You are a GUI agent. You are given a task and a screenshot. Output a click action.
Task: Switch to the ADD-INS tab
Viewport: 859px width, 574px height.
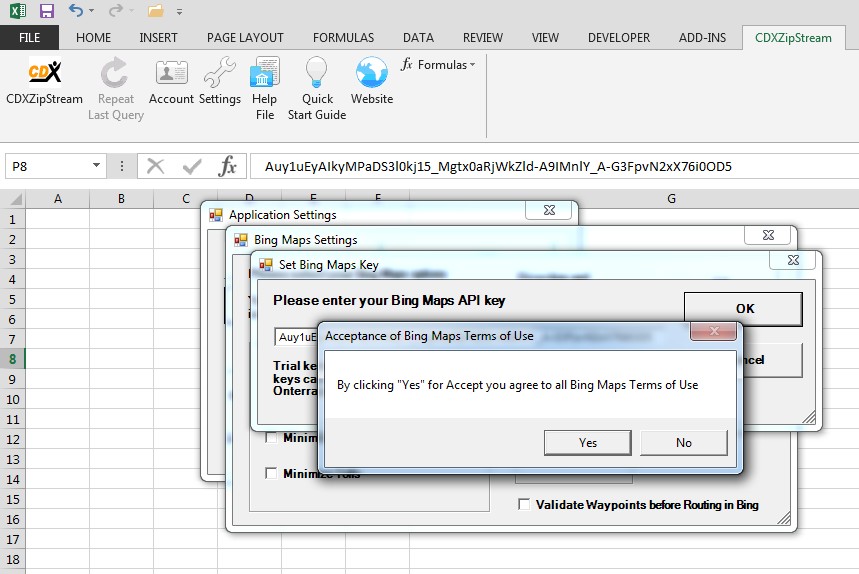point(702,38)
